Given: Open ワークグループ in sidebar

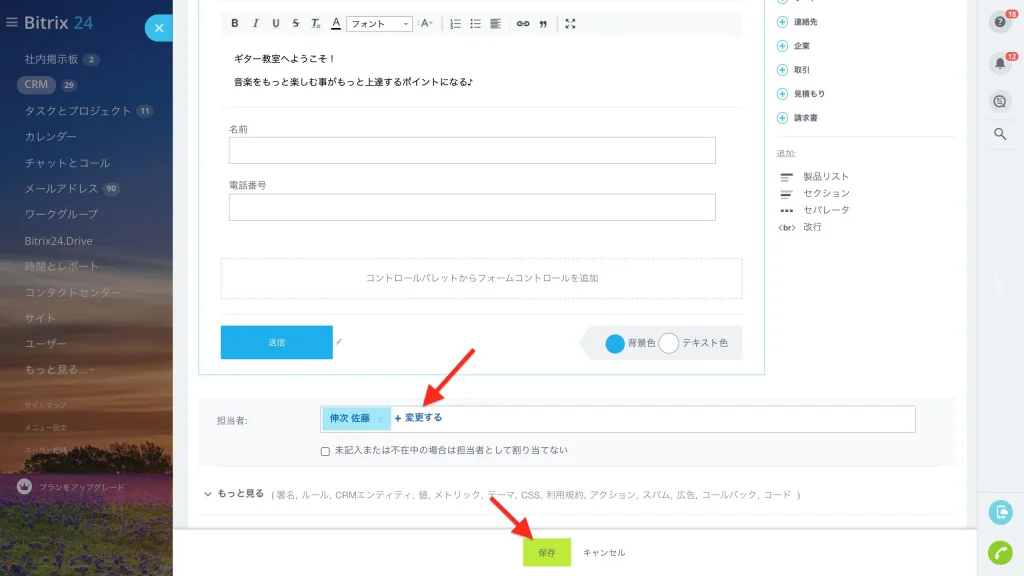Looking at the screenshot, I should (61, 214).
